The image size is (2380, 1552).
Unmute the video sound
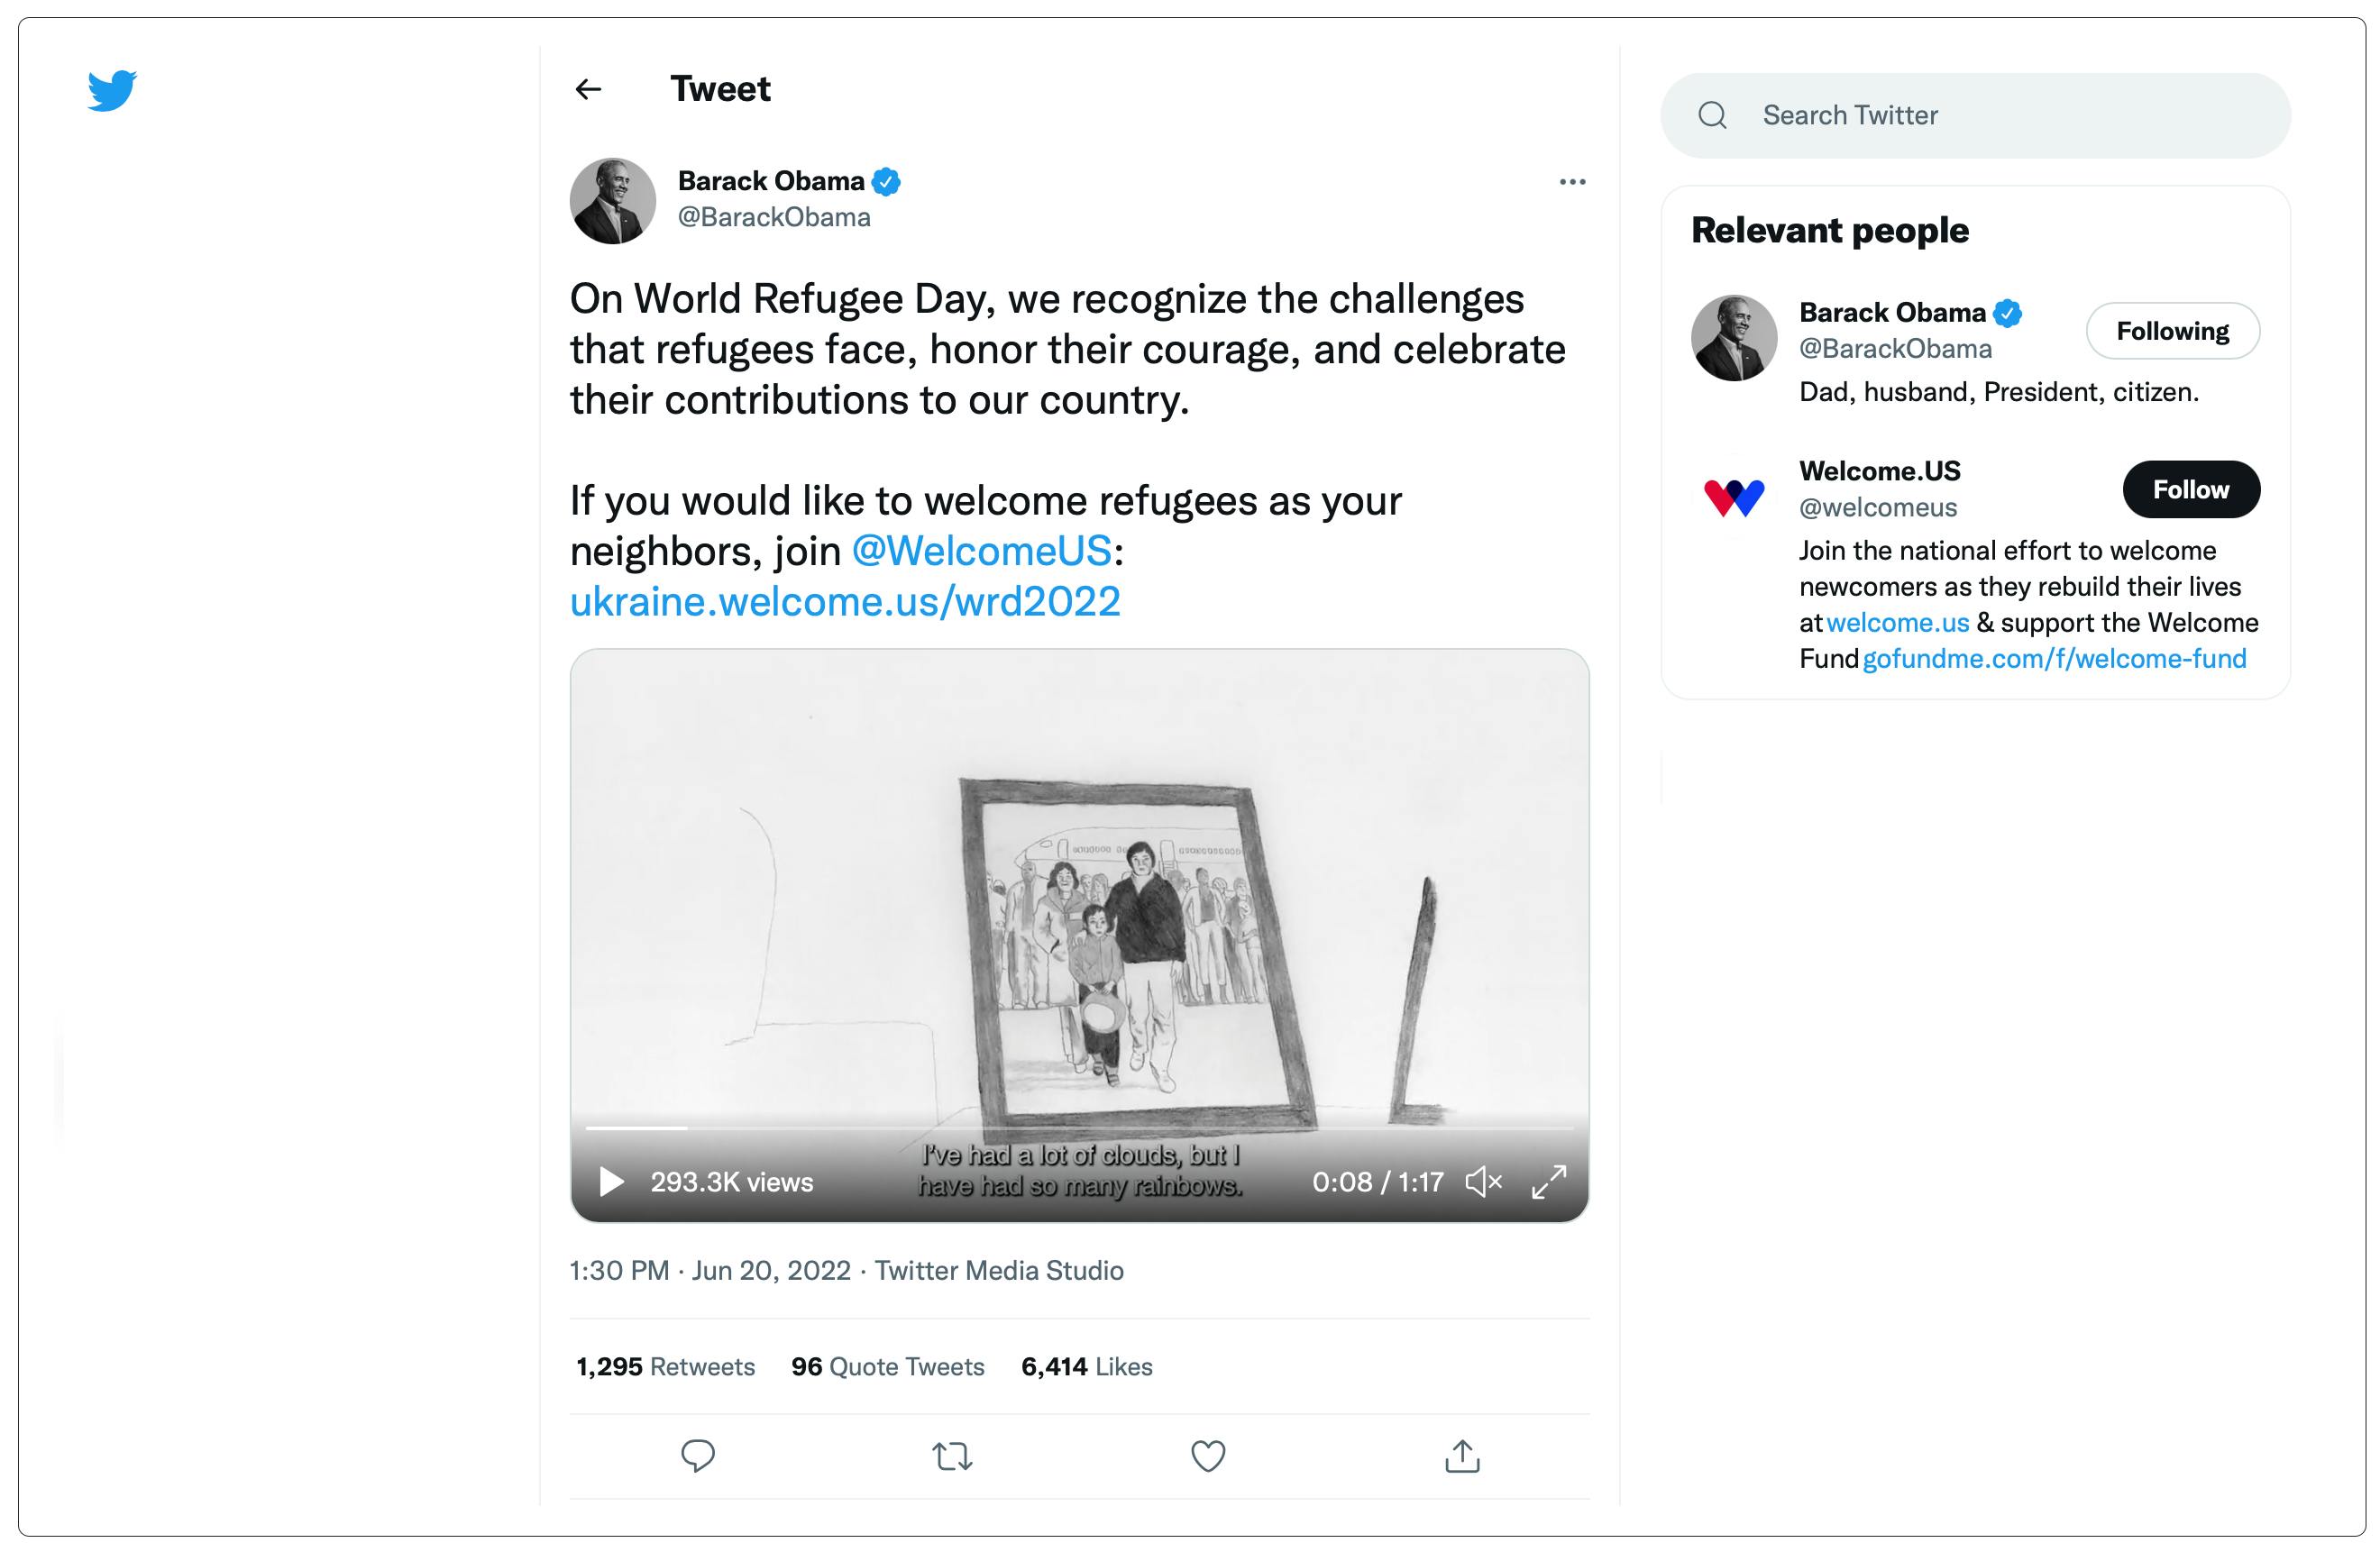(1484, 1182)
